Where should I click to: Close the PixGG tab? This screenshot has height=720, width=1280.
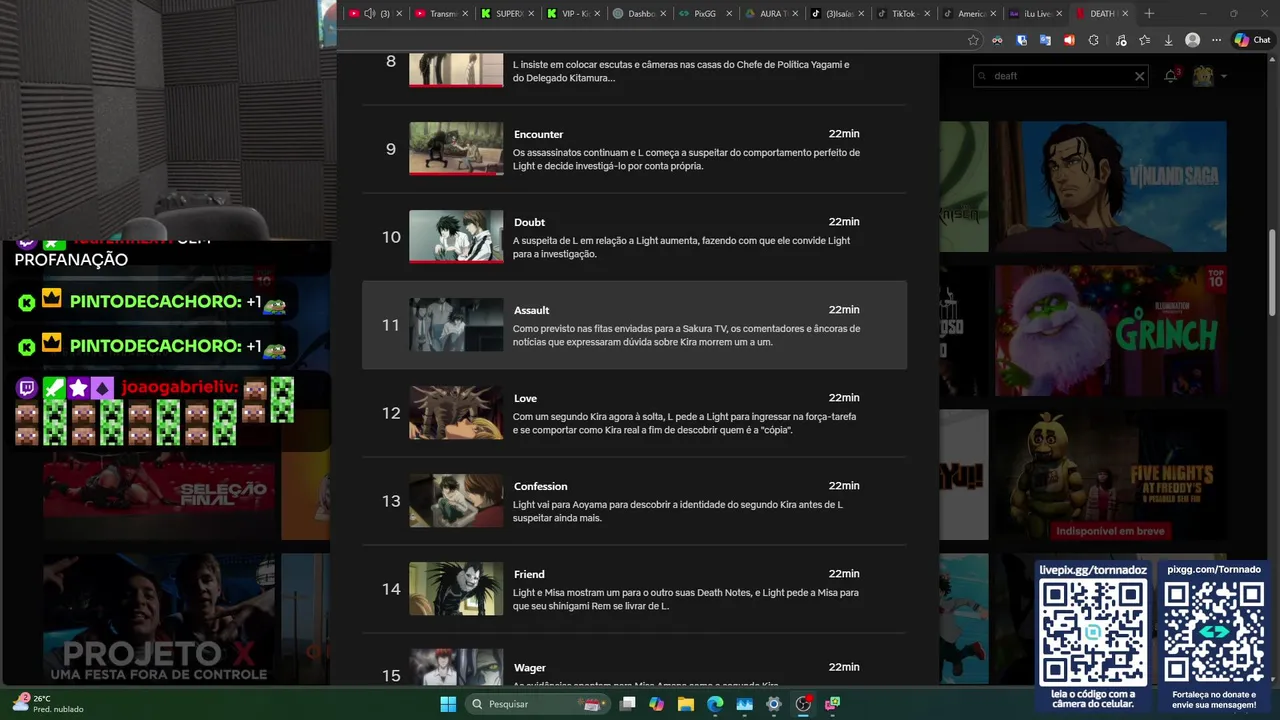(x=729, y=13)
